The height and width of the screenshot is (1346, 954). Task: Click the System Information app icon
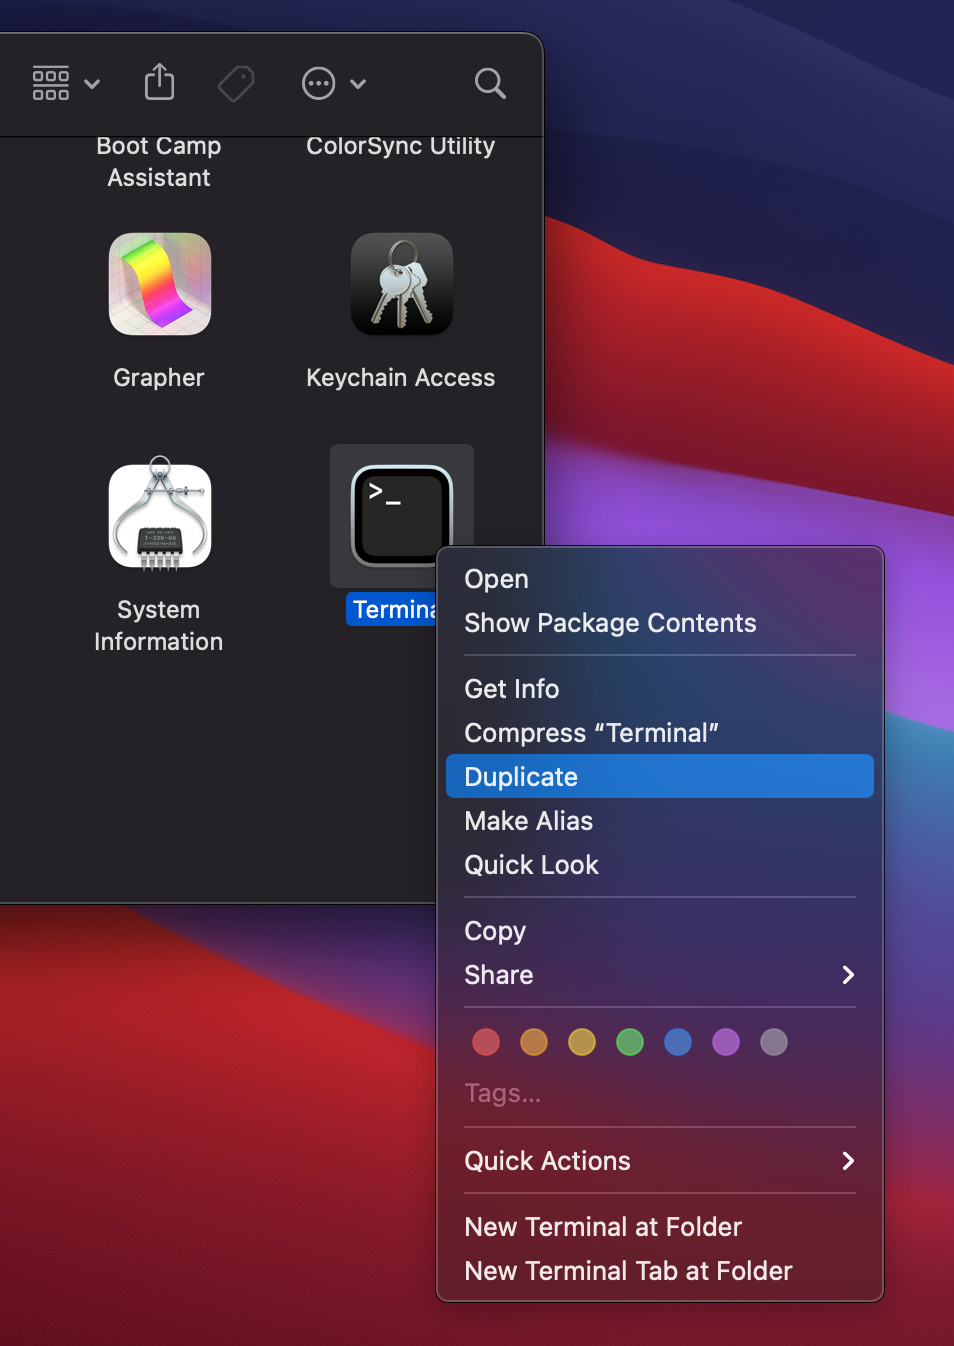tap(159, 516)
